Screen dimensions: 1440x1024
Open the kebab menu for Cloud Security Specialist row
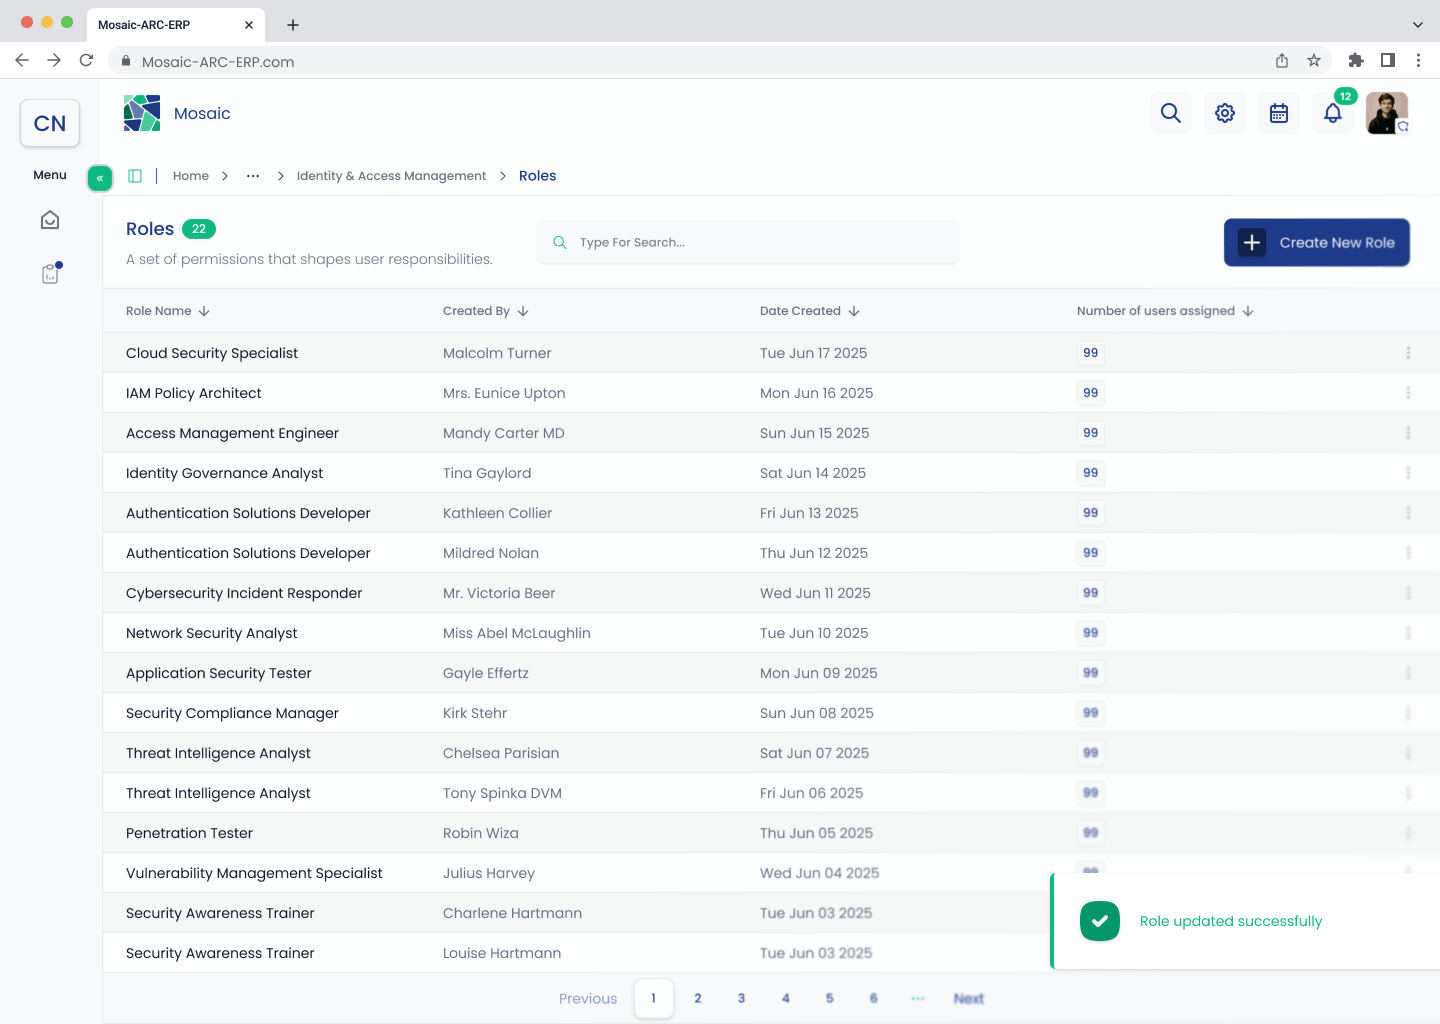point(1408,353)
